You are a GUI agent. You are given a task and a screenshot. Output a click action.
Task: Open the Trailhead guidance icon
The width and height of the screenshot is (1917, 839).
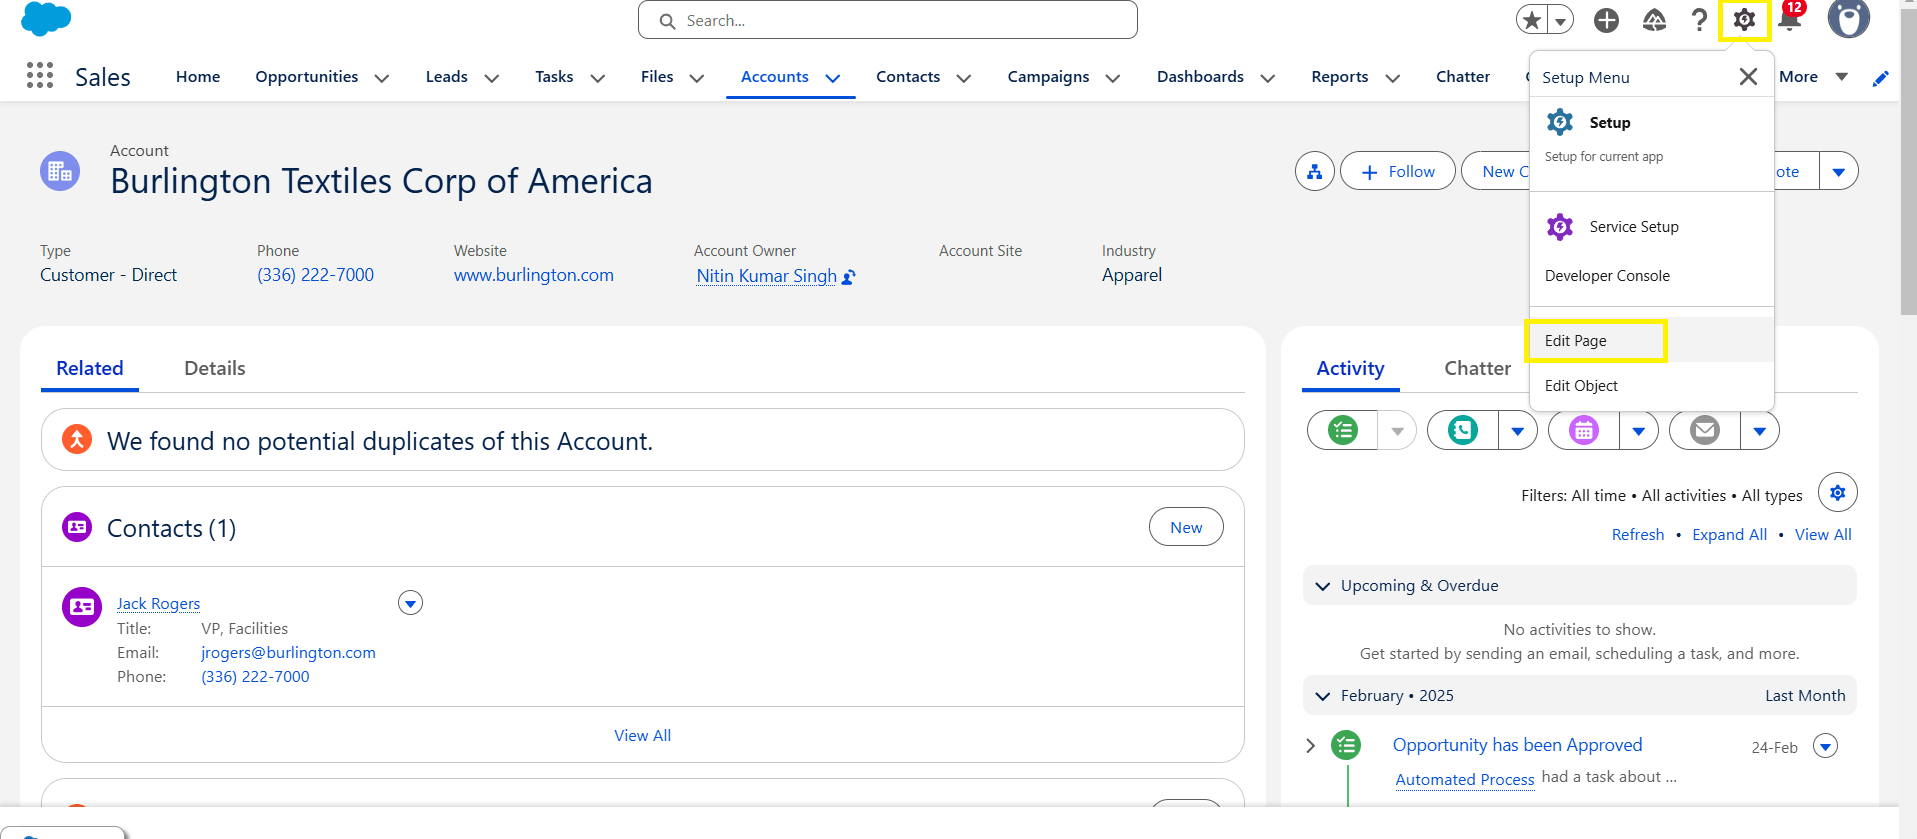coord(1654,20)
